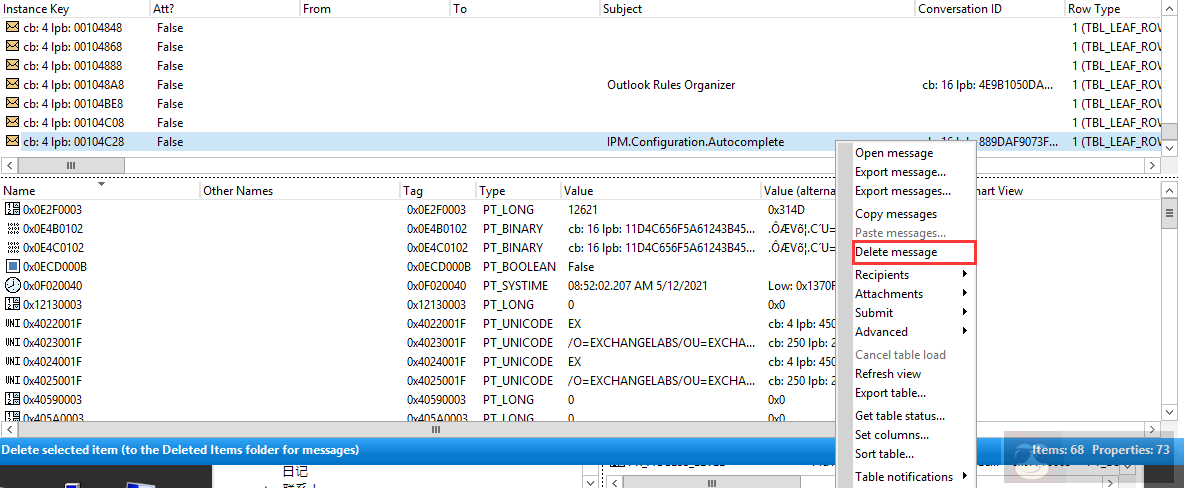Choose Delete message from the context menu
1184x488 pixels.
(896, 252)
